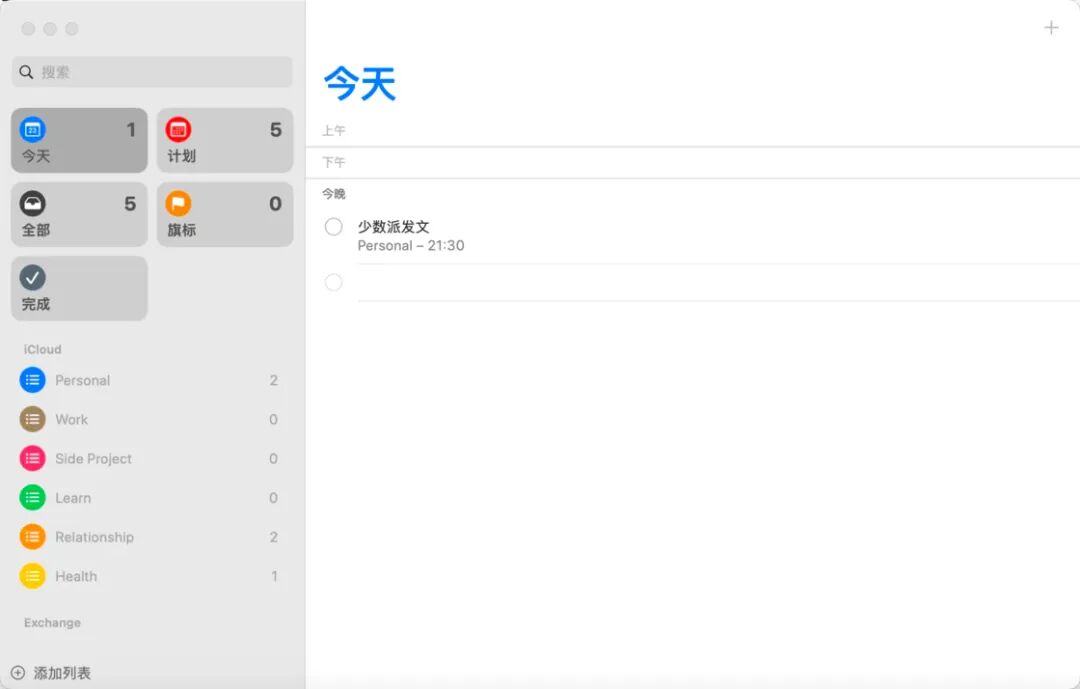Select the orange Relationship list icon
The width and height of the screenshot is (1080, 689).
[x=32, y=537]
